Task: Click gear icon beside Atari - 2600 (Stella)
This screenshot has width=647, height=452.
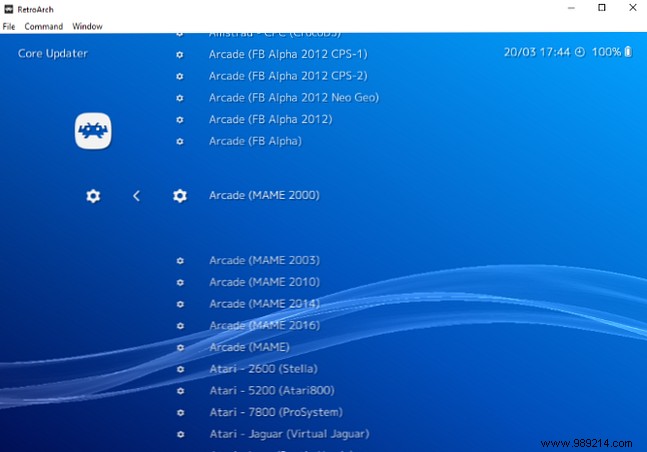Action: tap(180, 369)
